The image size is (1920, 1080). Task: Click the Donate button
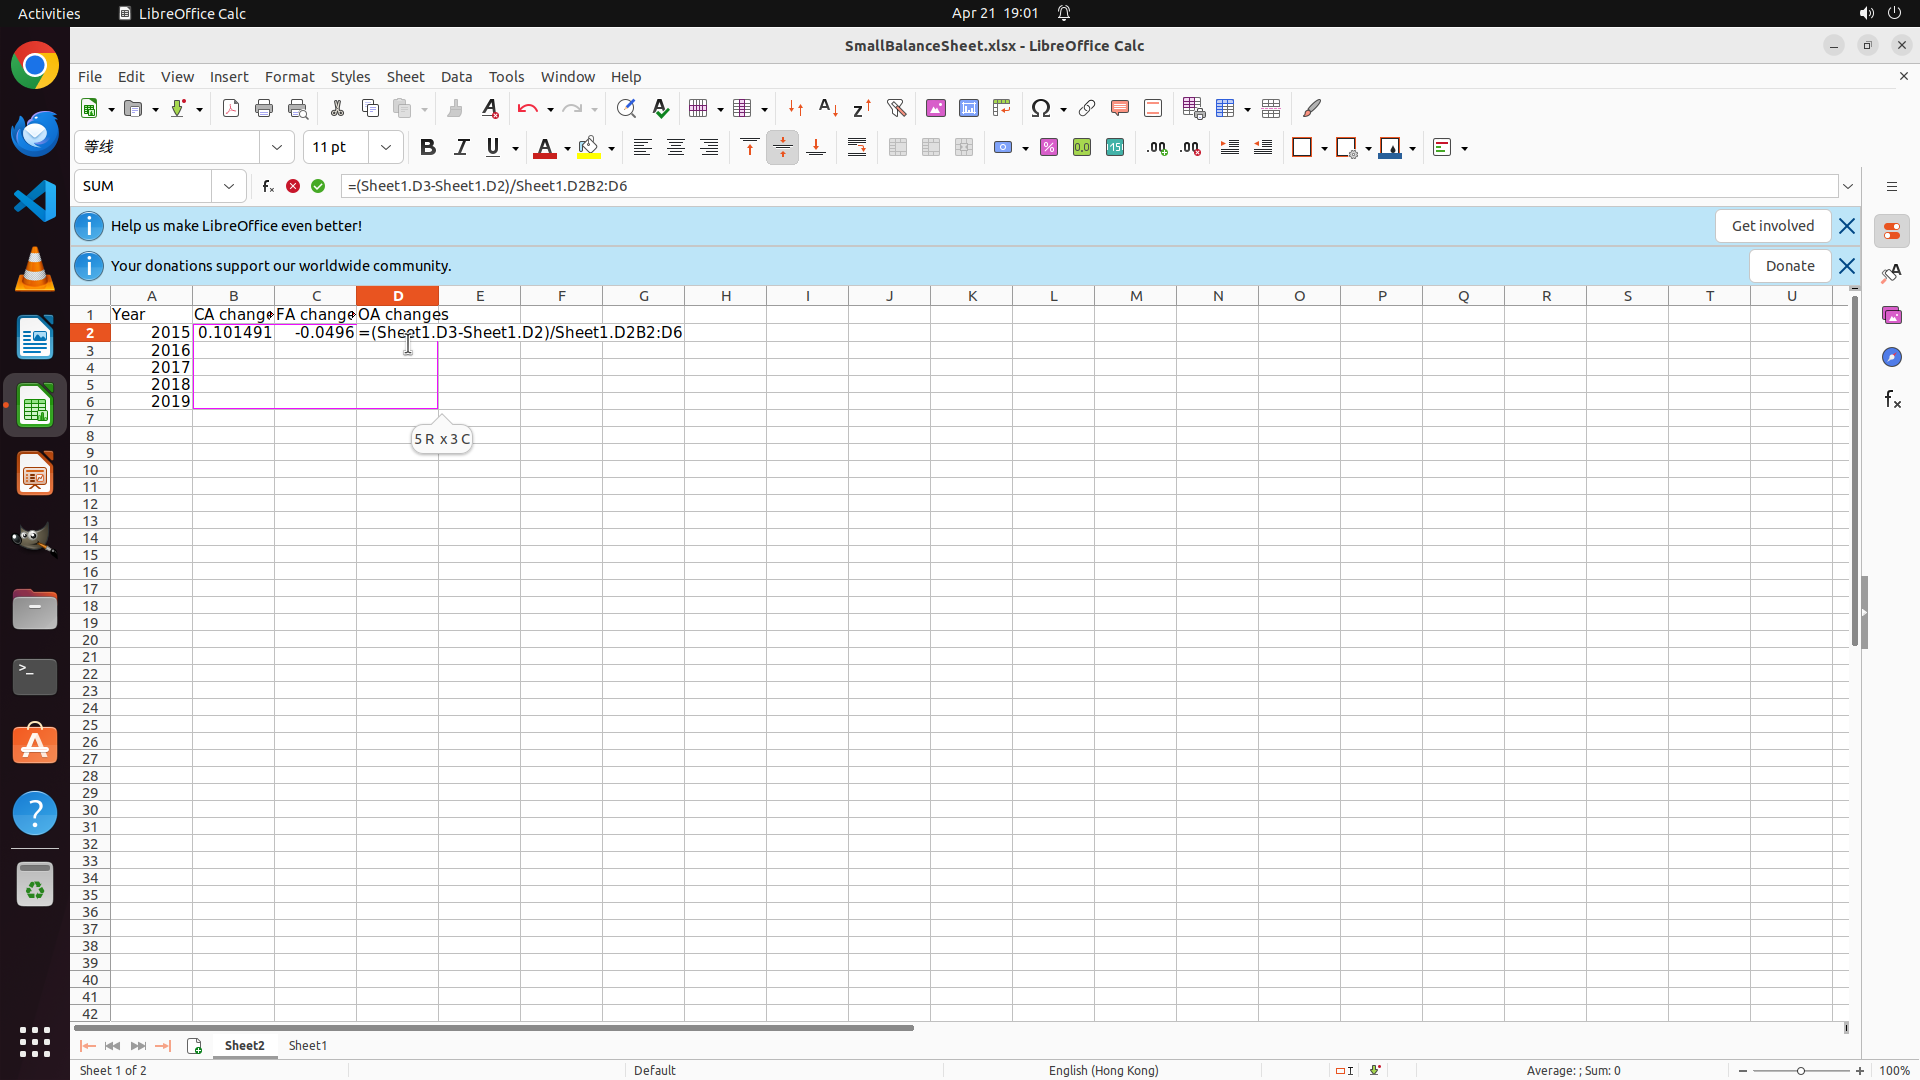coord(1789,266)
